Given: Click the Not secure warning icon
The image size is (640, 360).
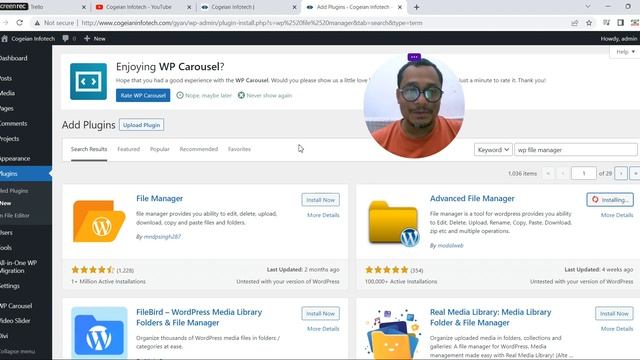Looking at the screenshot, I should point(37,23).
